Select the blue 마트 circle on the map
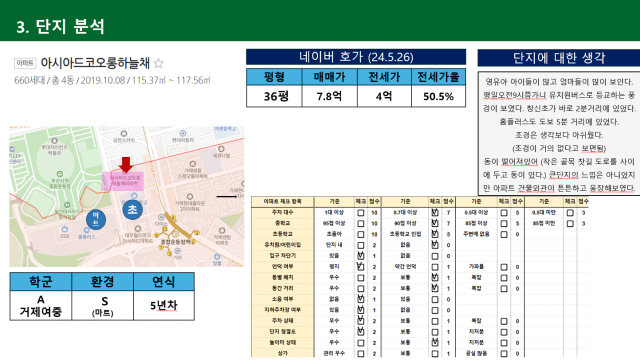The width and height of the screenshot is (640, 360). (96, 219)
